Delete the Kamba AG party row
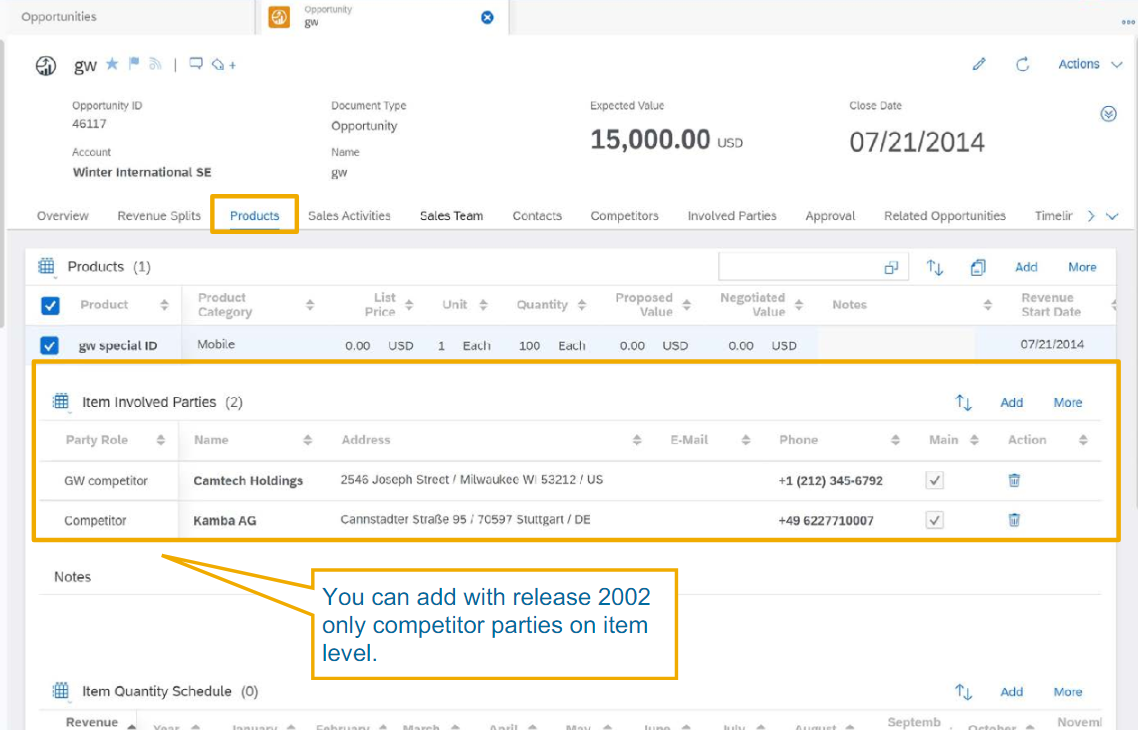The image size is (1138, 730). click(x=1014, y=520)
